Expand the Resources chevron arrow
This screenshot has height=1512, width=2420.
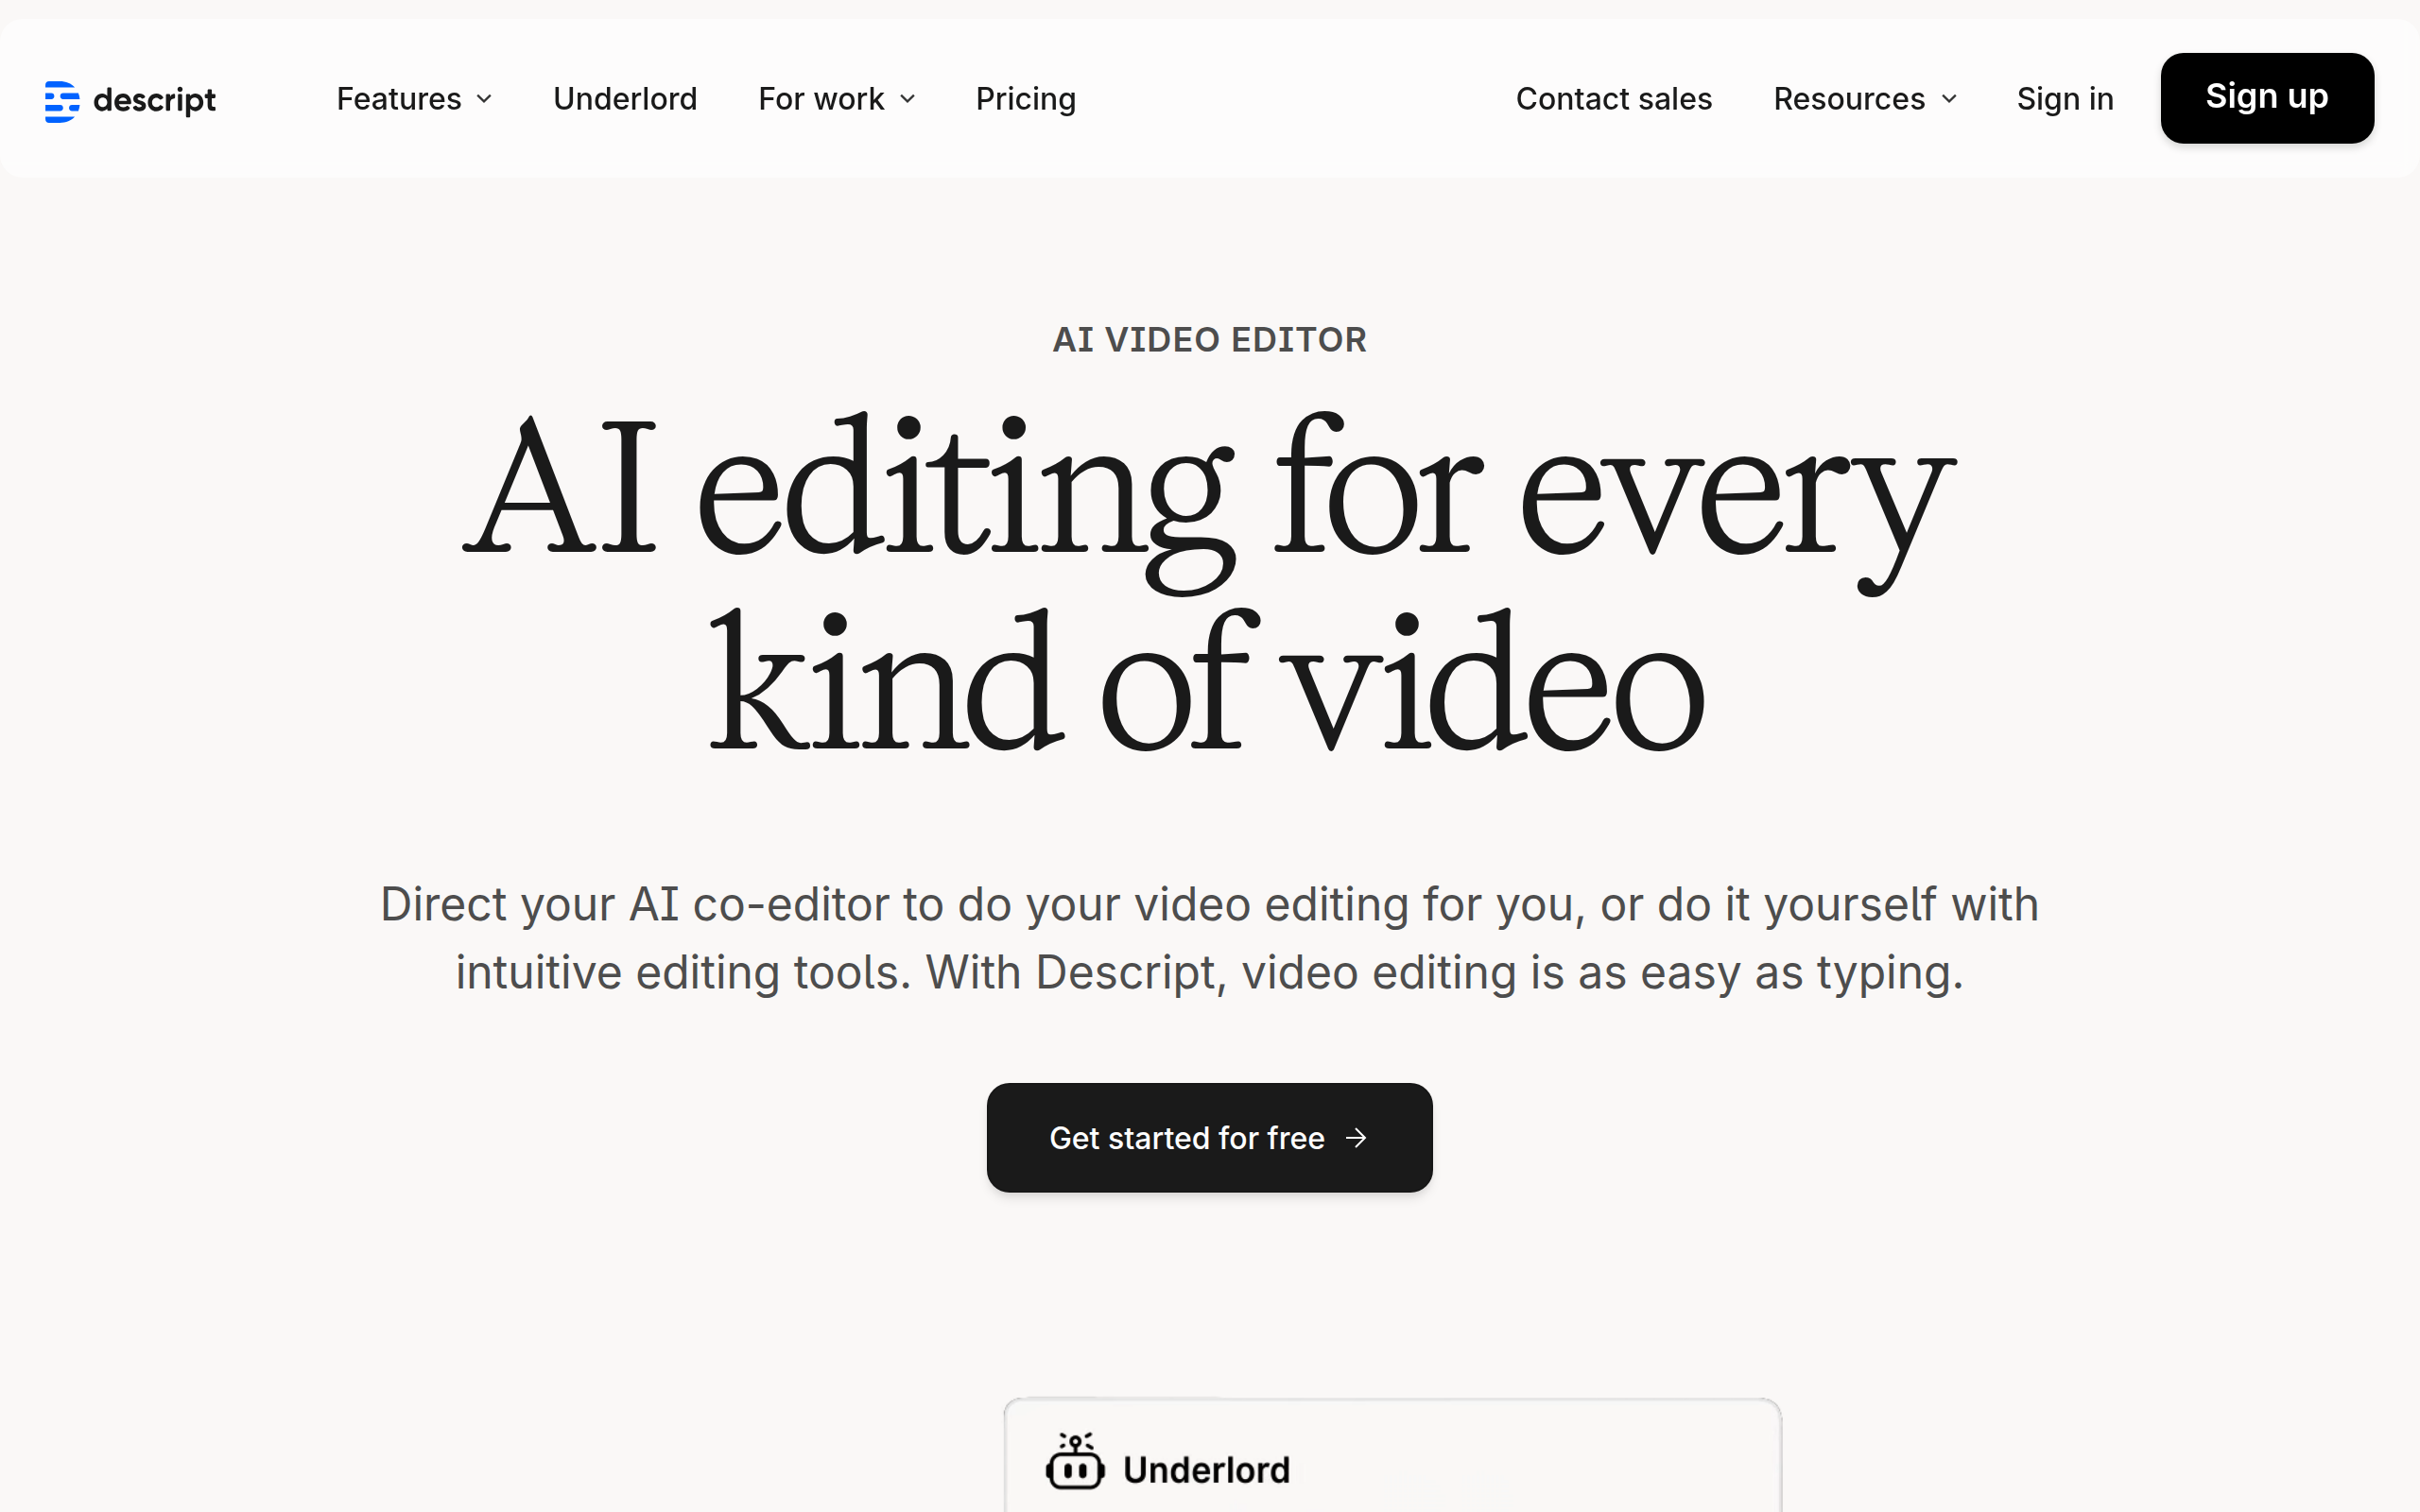click(x=1949, y=99)
